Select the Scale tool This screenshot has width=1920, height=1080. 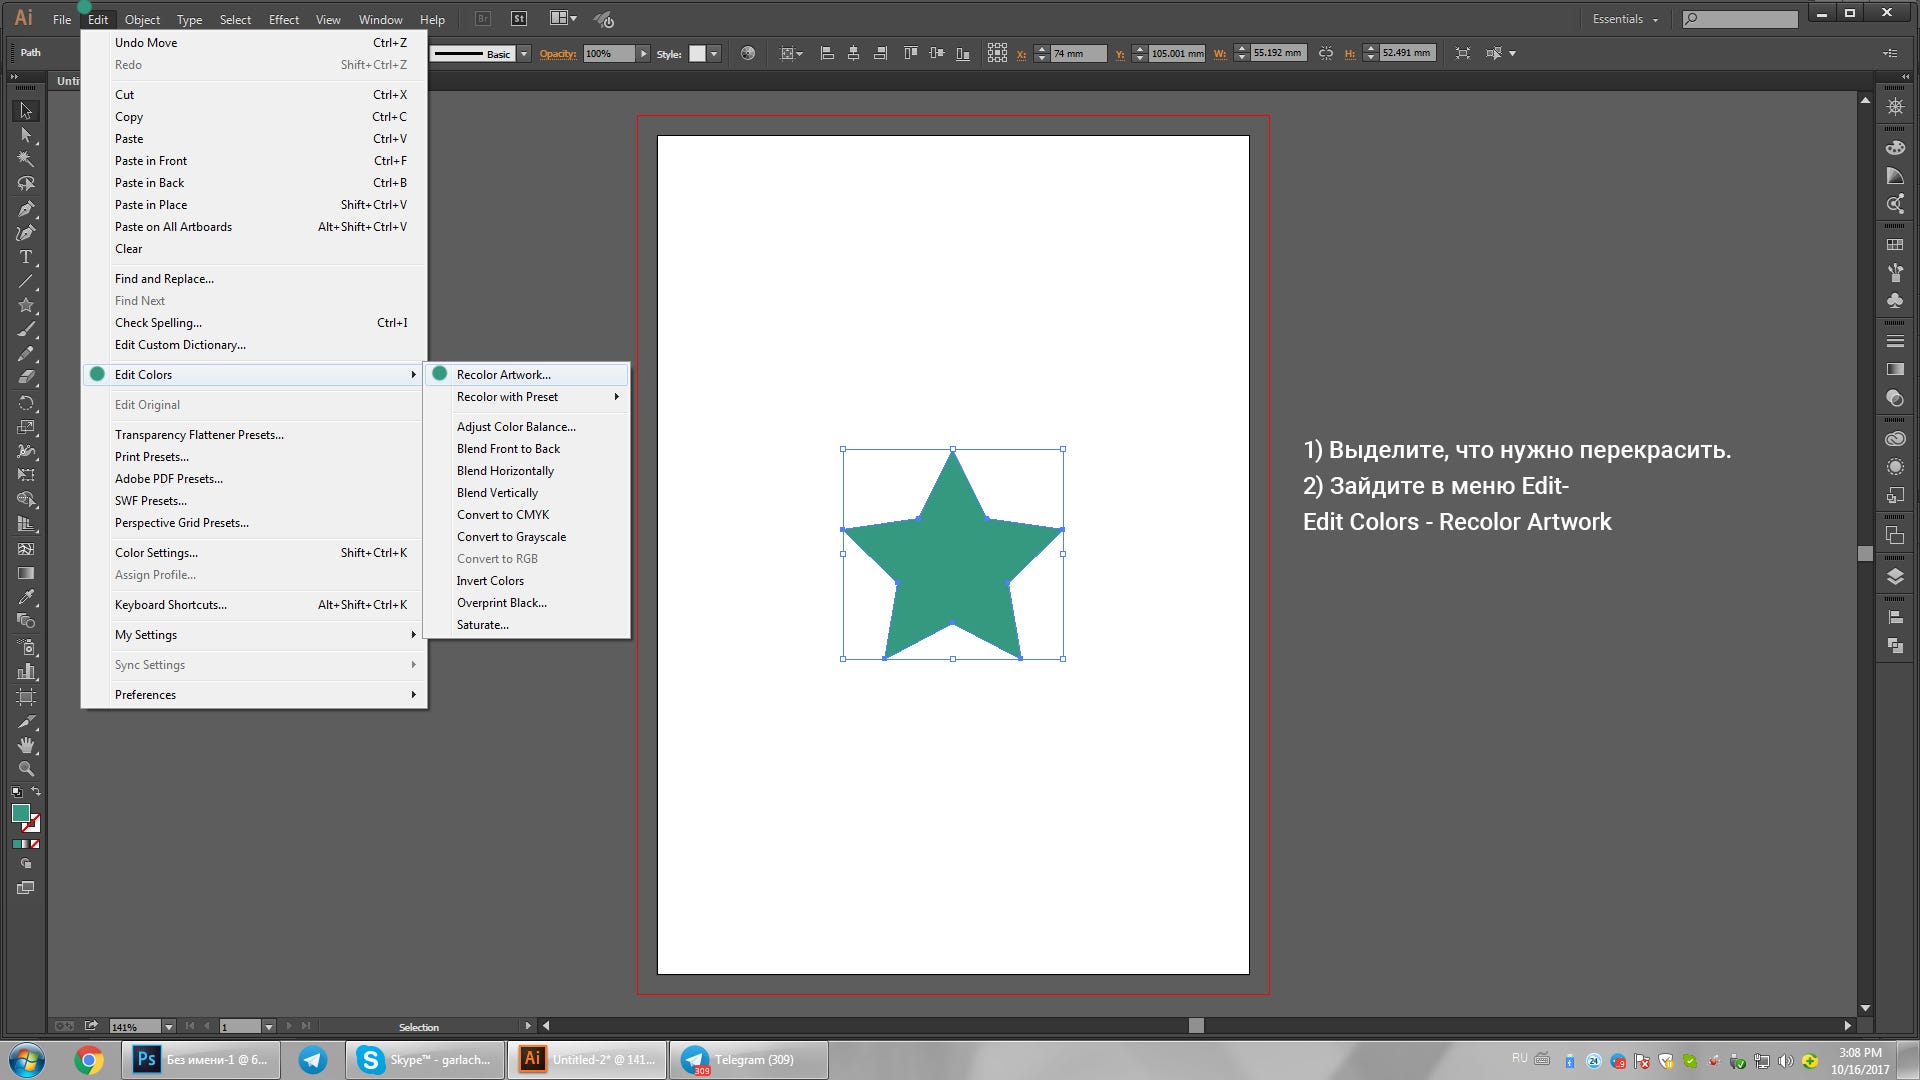point(26,427)
